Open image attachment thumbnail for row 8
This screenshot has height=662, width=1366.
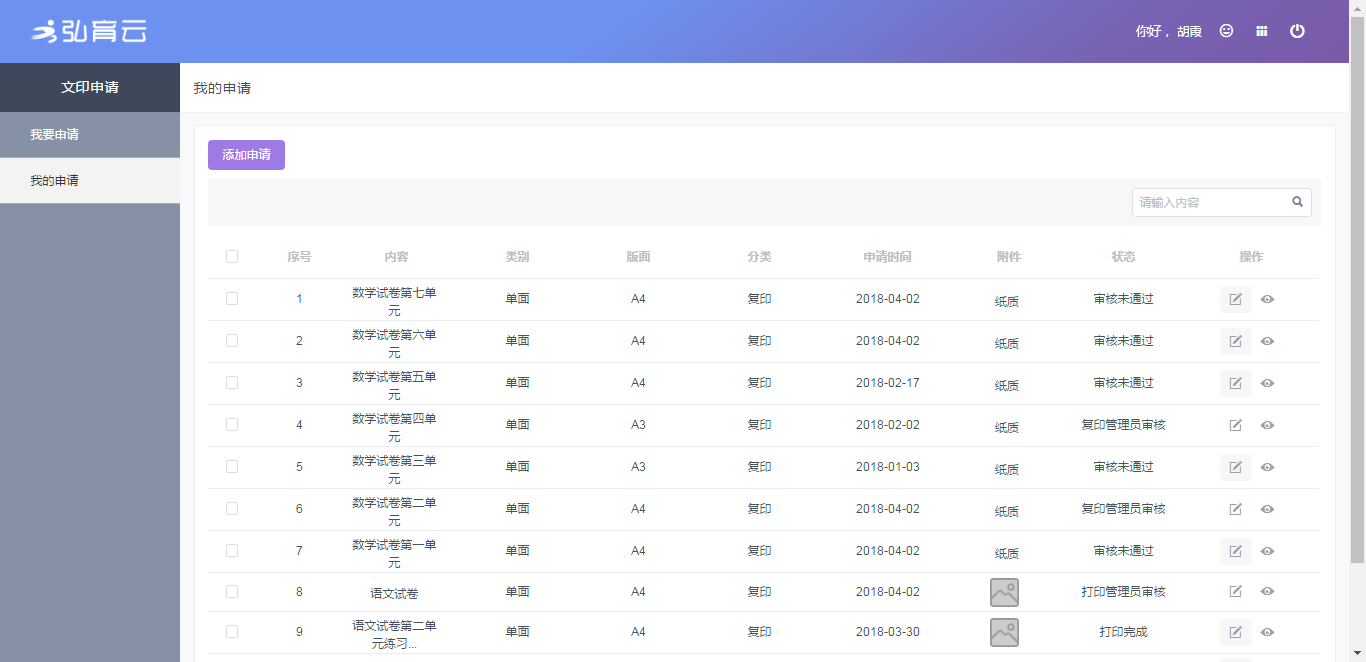pos(1004,593)
